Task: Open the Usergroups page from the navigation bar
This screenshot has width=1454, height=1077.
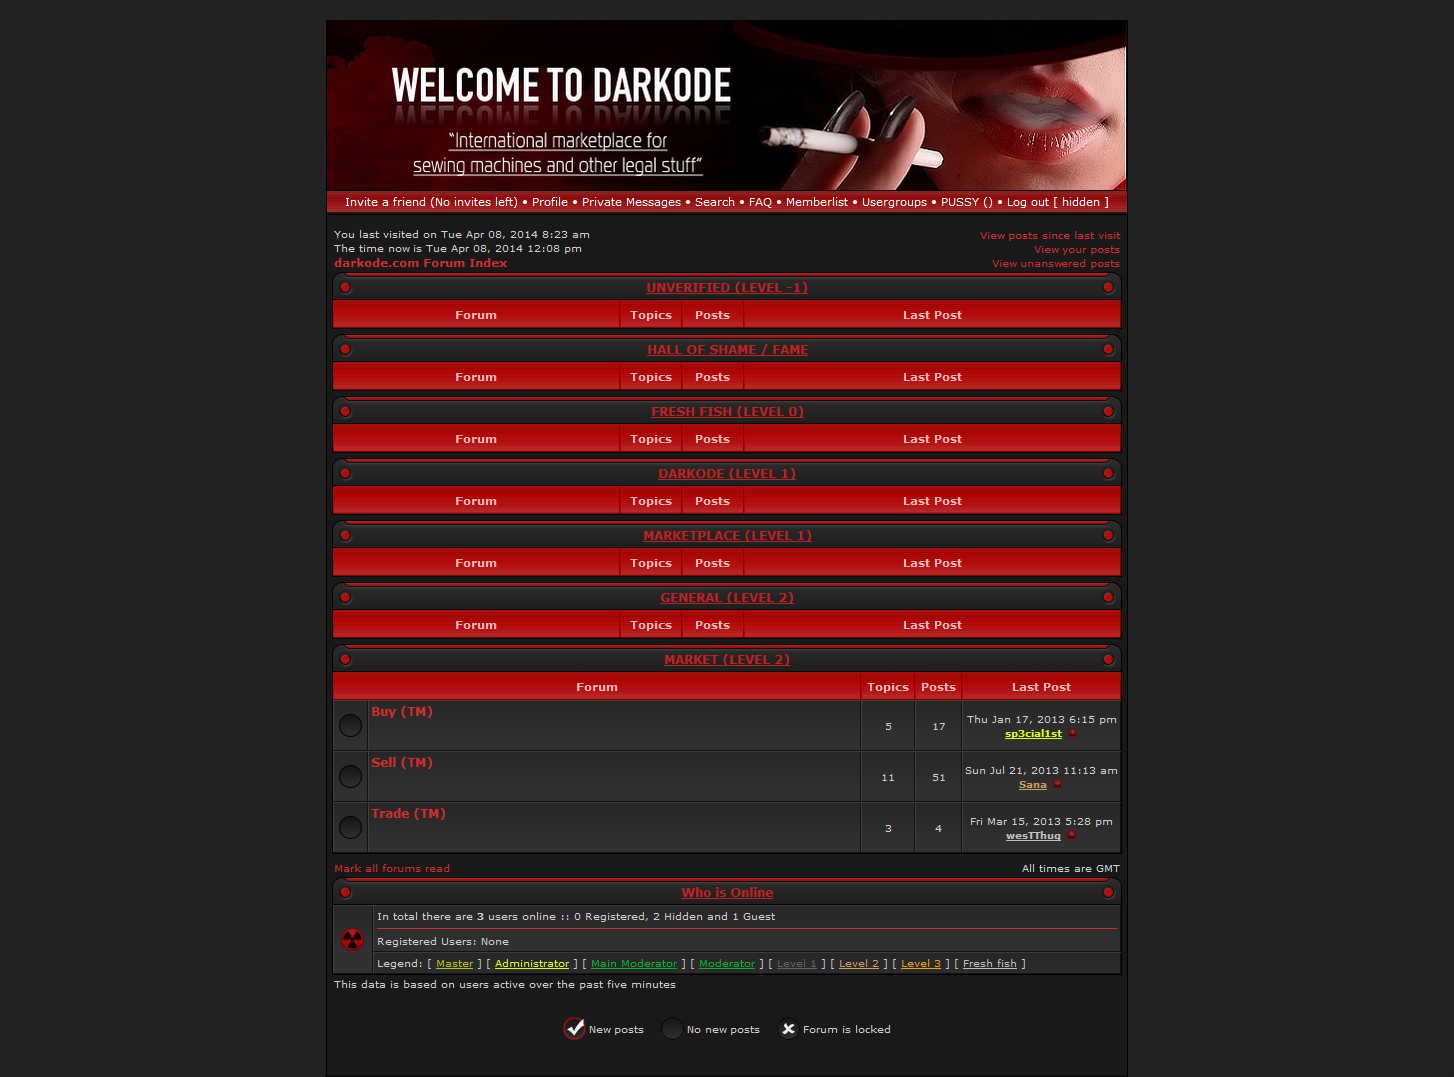Action: pos(894,202)
